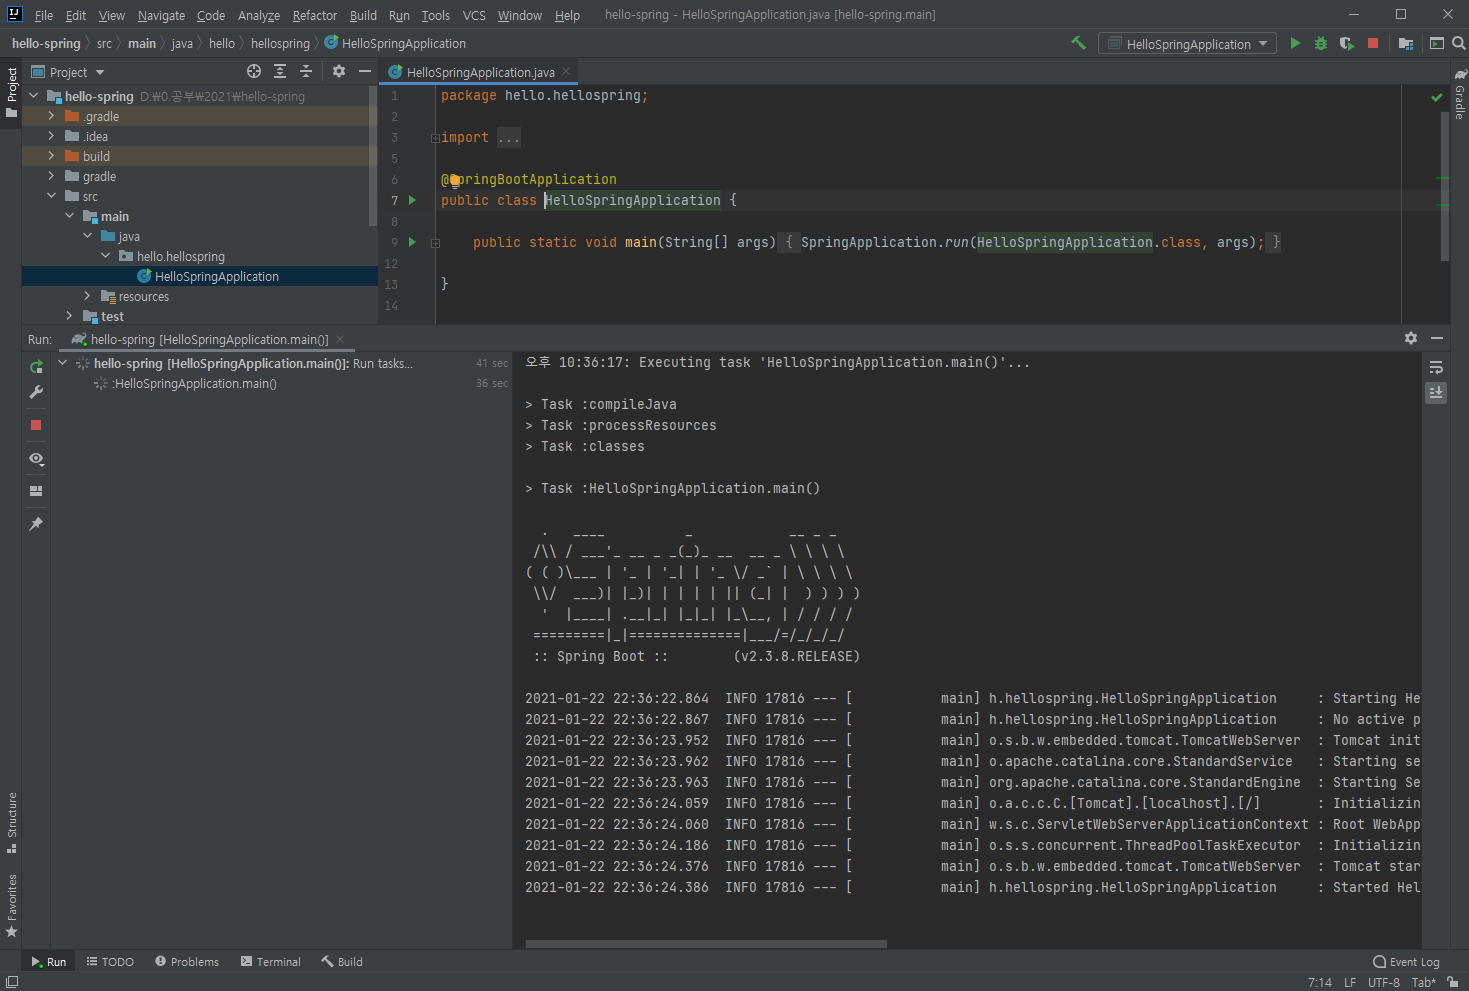
Task: Start debugging with the bug icon
Action: (1321, 43)
